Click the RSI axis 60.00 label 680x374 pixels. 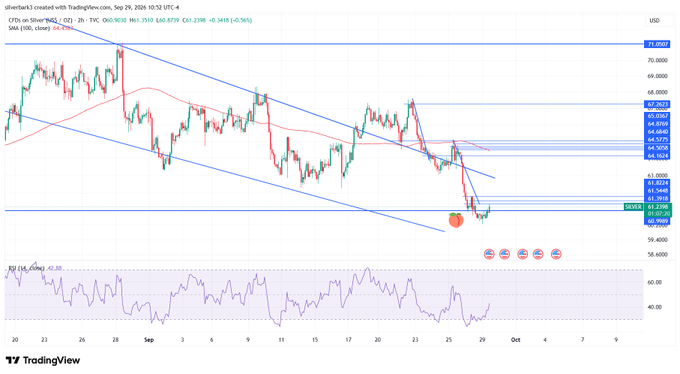(655, 282)
